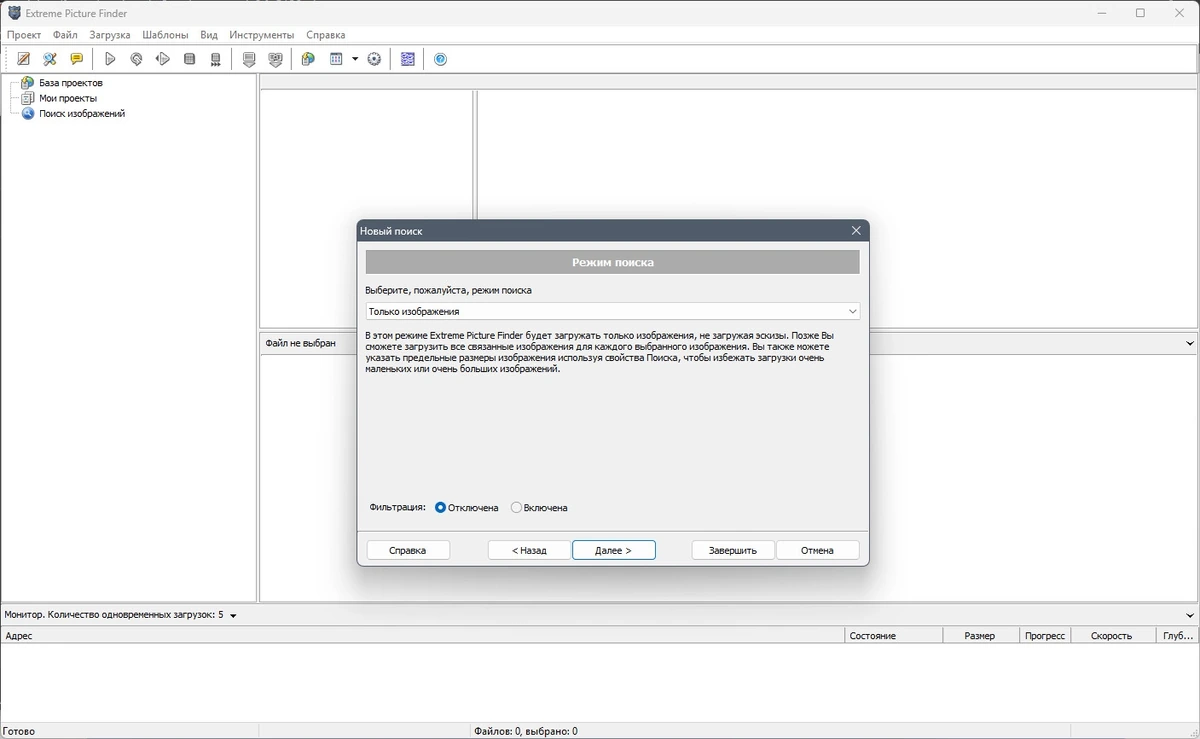Click the Состояние column header
This screenshot has width=1200, height=739.
coord(893,635)
